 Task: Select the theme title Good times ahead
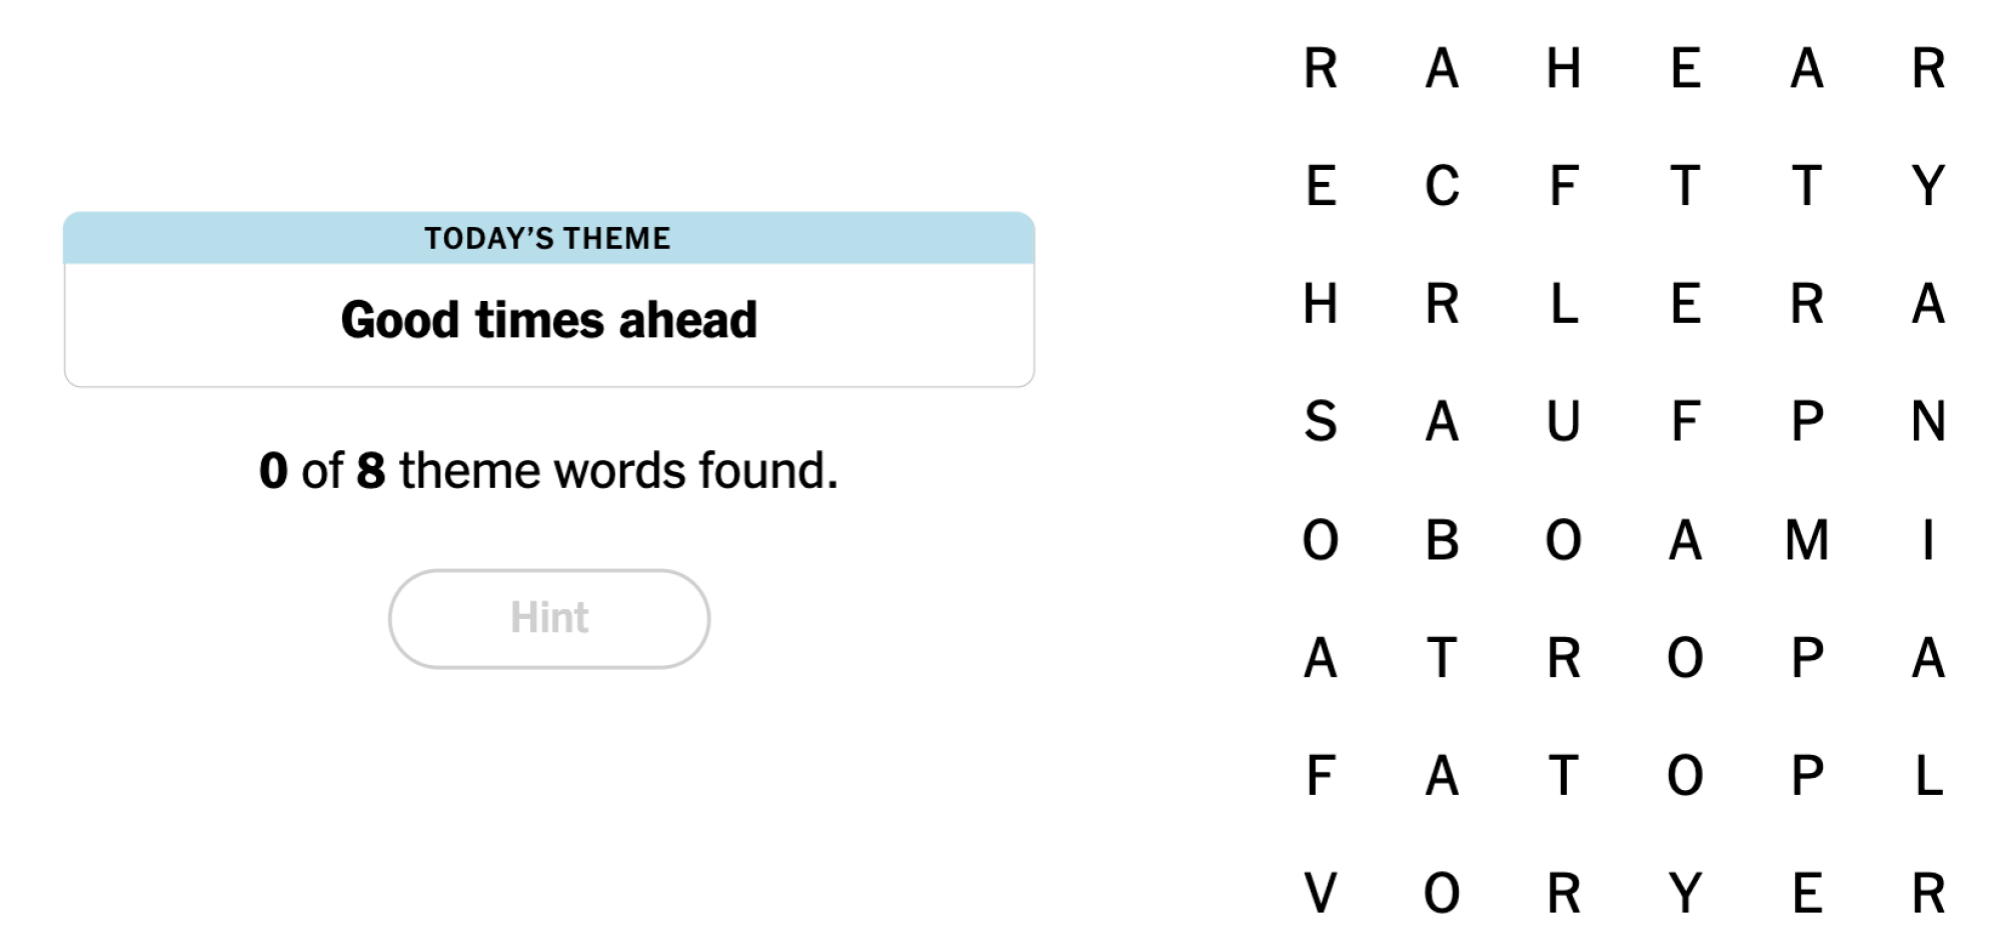pyautogui.click(x=549, y=318)
